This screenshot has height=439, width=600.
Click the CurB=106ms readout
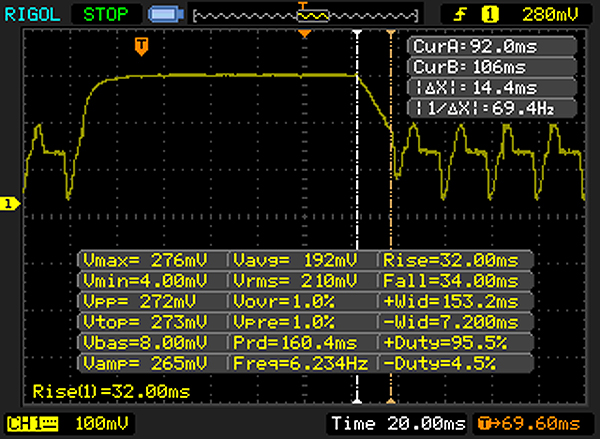(x=492, y=67)
